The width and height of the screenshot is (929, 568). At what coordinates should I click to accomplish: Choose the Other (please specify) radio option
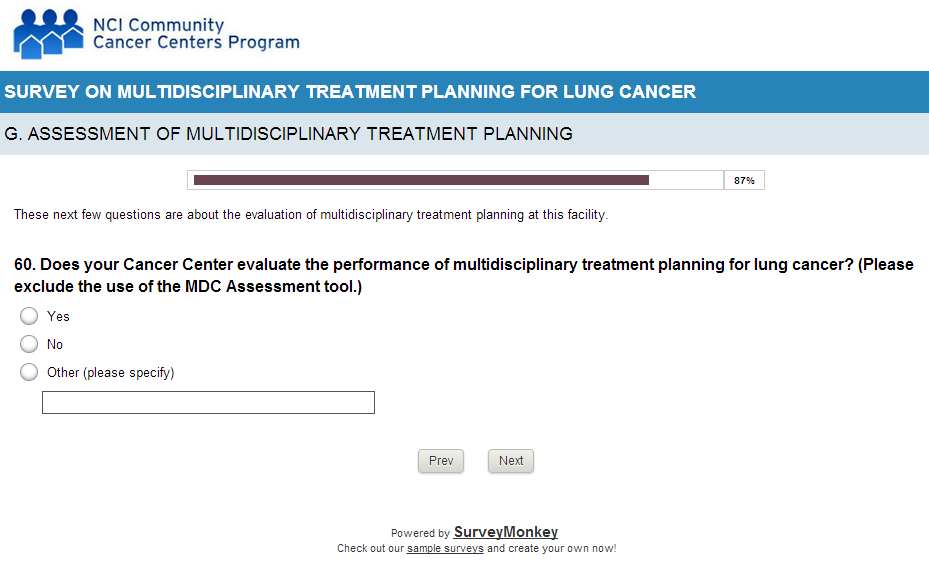tap(29, 372)
